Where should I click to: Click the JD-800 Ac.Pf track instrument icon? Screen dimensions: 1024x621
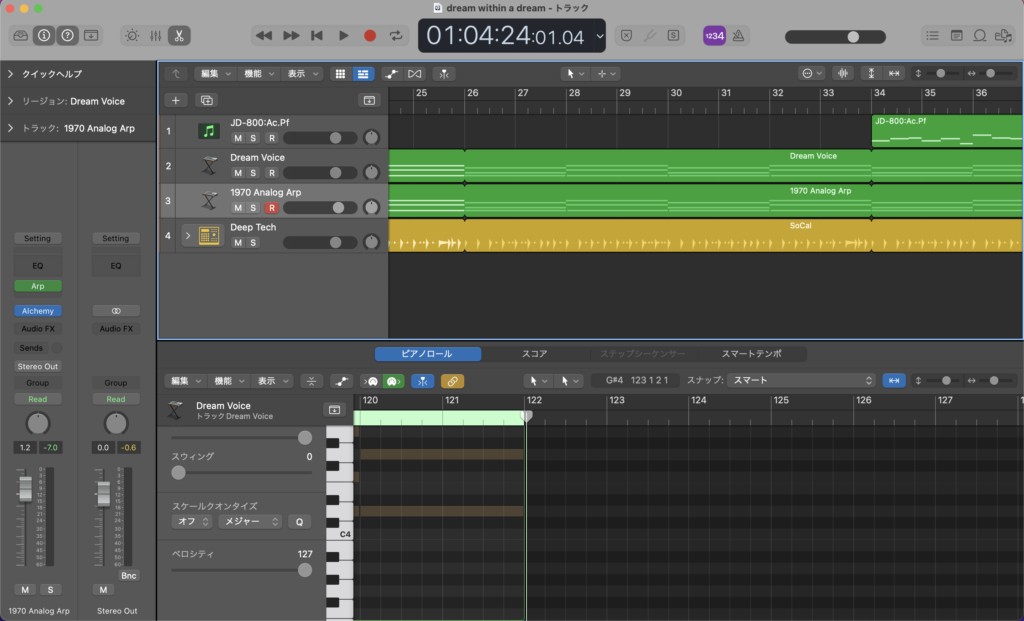(209, 131)
